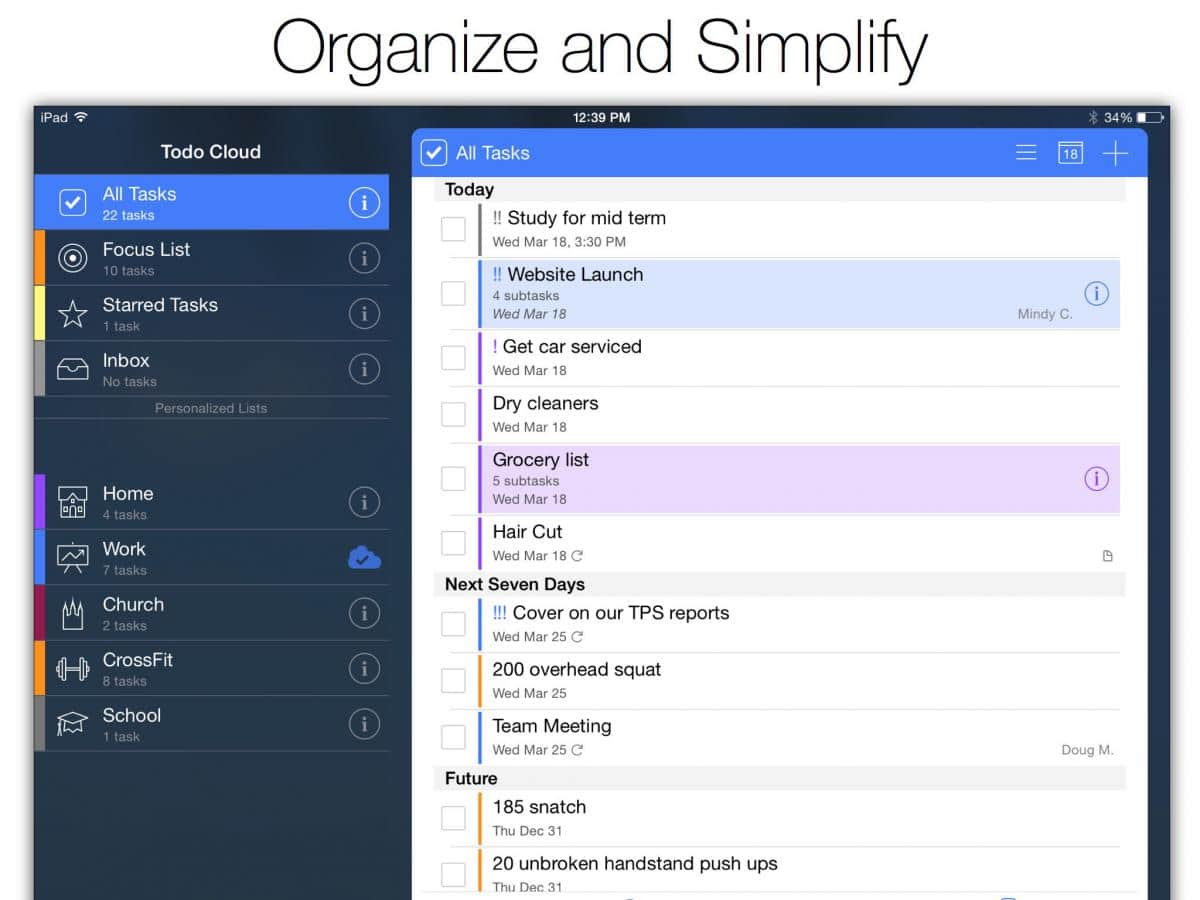Check the Team Meeting task checkbox
The height and width of the screenshot is (900, 1200).
click(x=454, y=737)
